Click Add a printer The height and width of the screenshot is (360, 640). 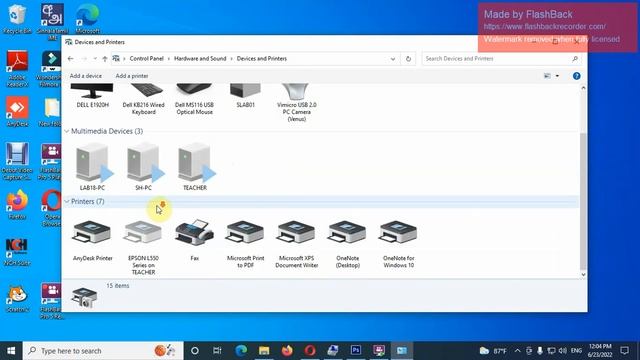click(132, 76)
